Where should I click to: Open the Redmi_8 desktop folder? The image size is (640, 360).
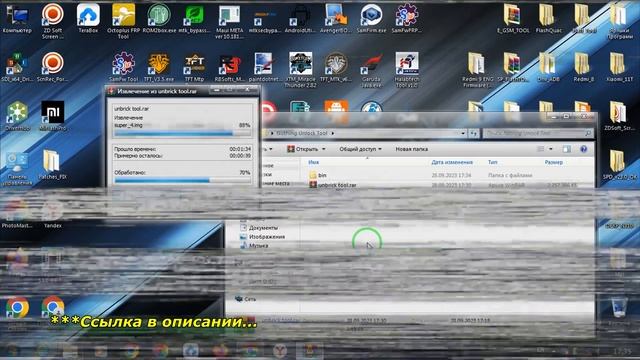pyautogui.click(x=584, y=67)
